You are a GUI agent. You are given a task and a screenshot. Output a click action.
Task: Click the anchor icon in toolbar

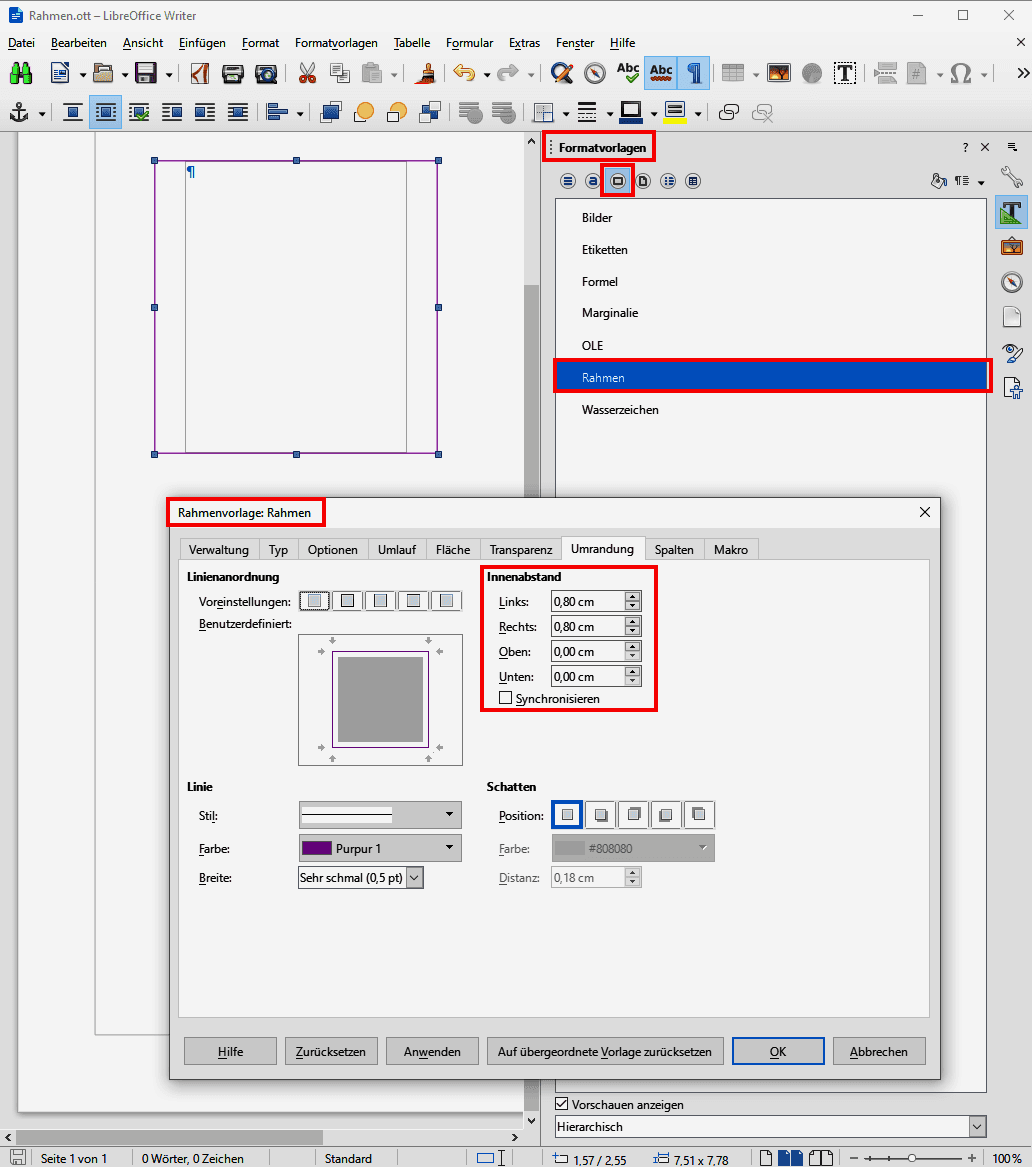(x=19, y=112)
